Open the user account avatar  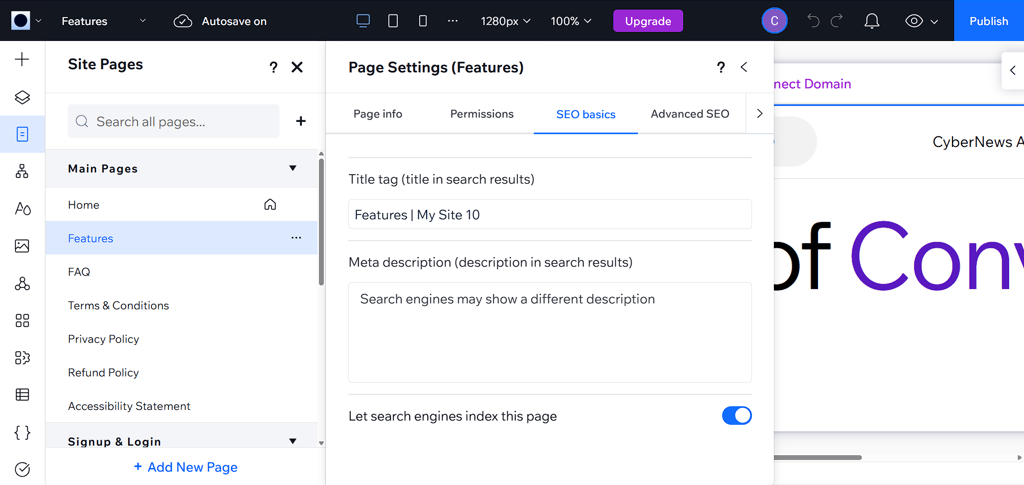pyautogui.click(x=775, y=21)
